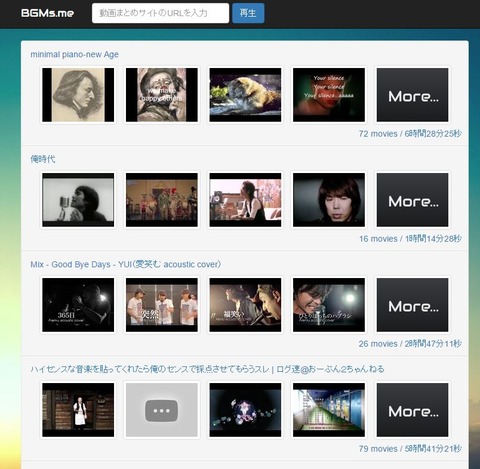Play the 'Your silence' lyrics video thumbnail
Viewport: 480px width, 469px height.
[x=329, y=95]
